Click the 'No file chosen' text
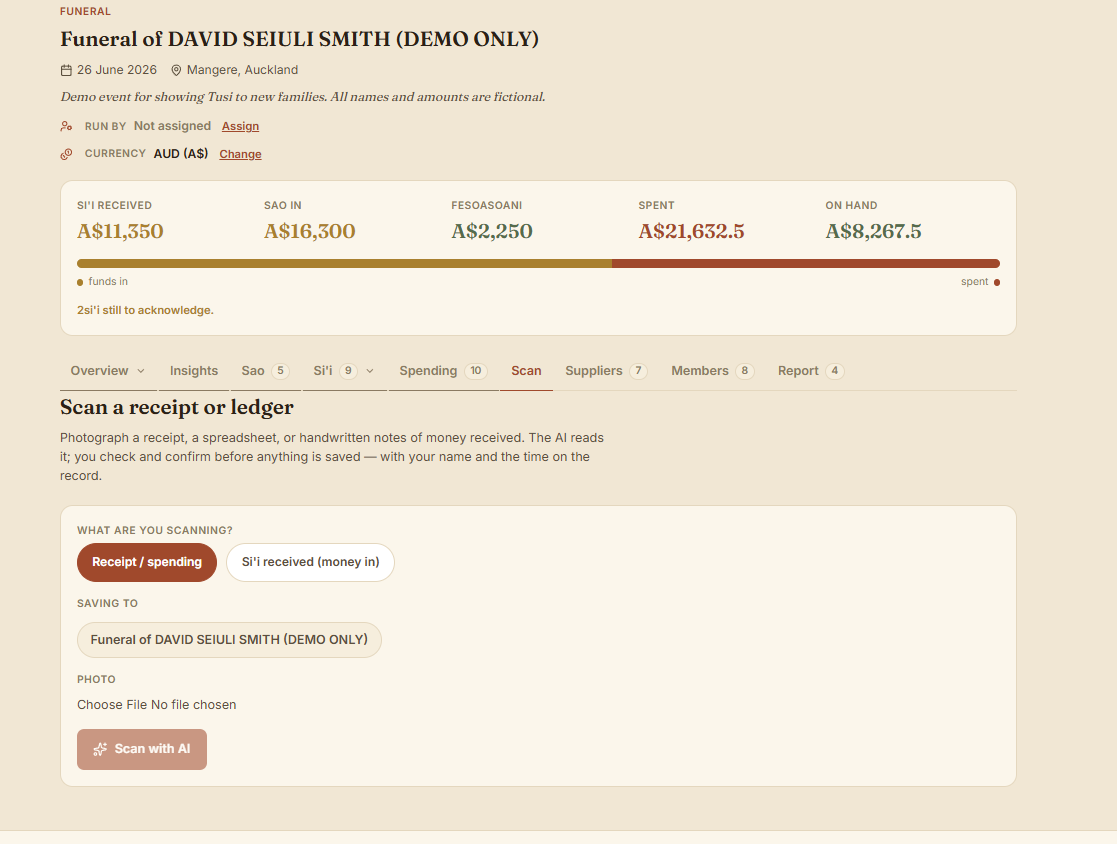This screenshot has height=844, width=1117. [194, 704]
